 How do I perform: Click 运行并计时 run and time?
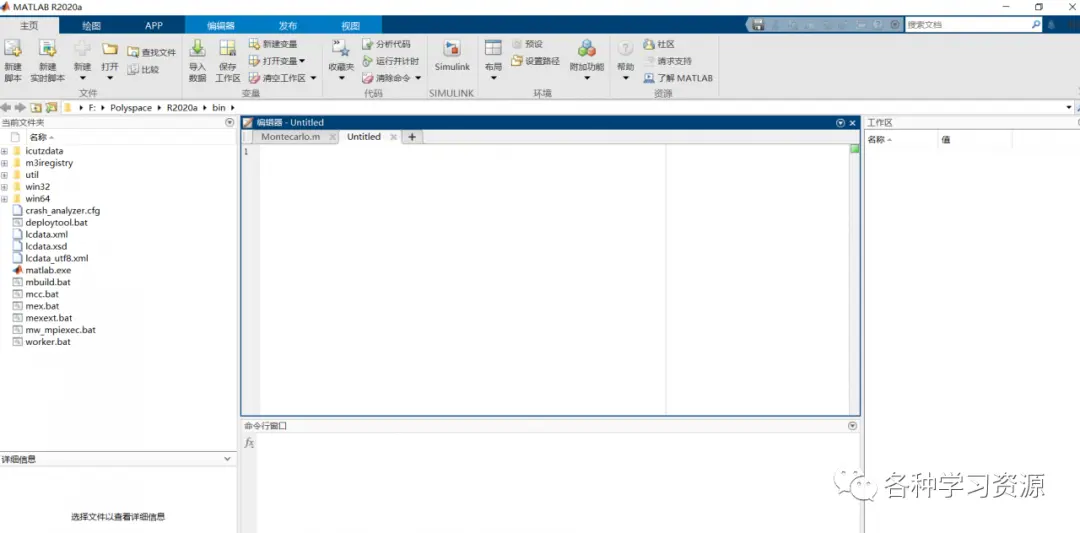[x=390, y=61]
